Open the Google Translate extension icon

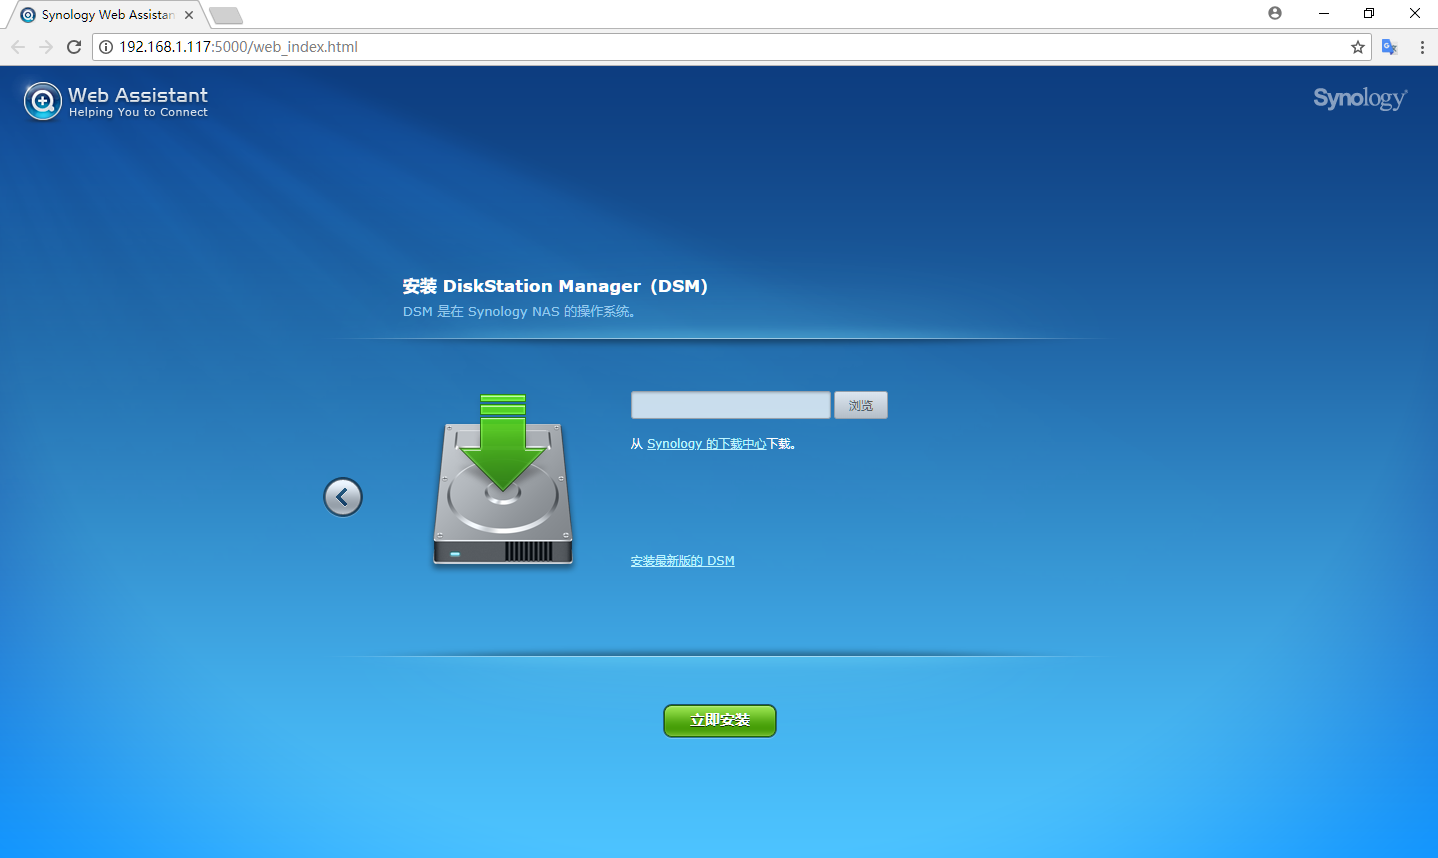click(1389, 47)
